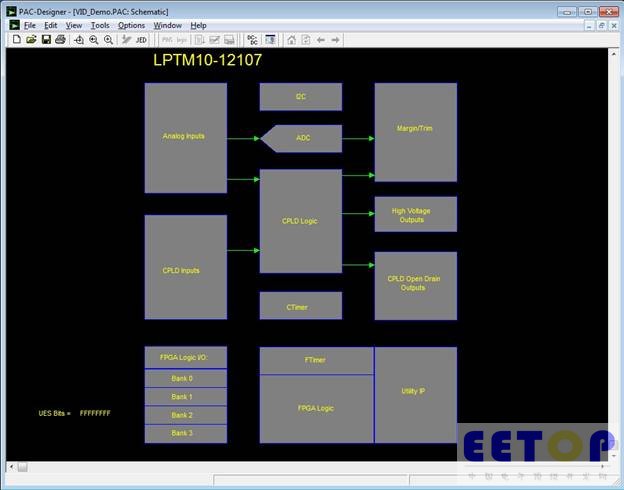Select the Analog Inputs block
Screen dimensions: 624x490
(x=186, y=138)
